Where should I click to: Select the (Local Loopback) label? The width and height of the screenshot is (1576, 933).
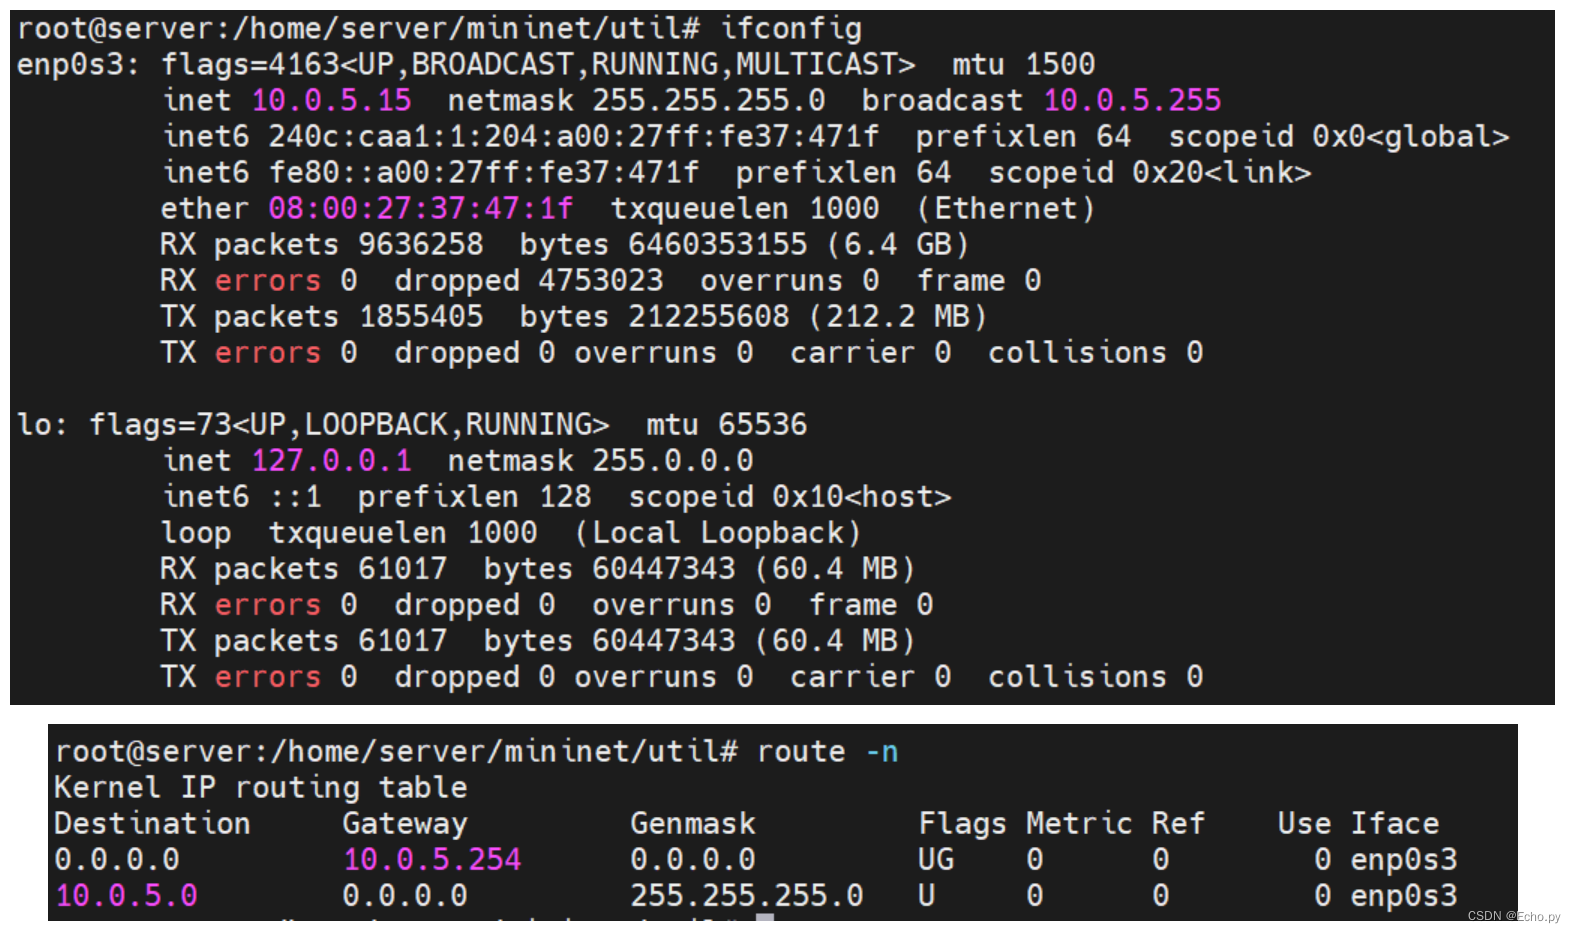pos(717,533)
